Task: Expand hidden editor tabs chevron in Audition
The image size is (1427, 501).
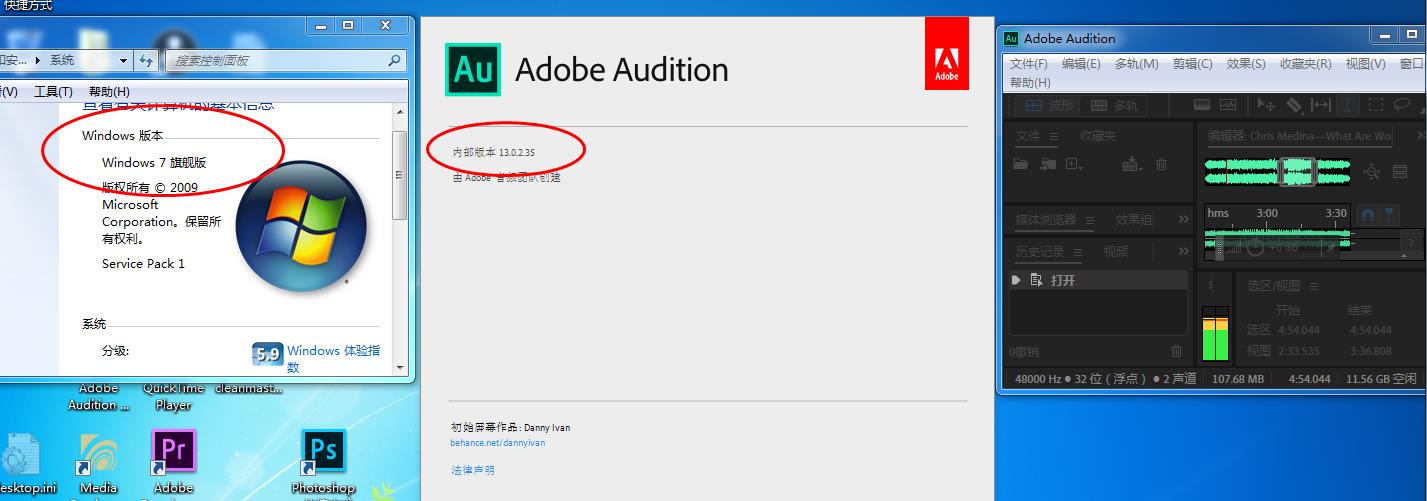Action: click(1421, 136)
